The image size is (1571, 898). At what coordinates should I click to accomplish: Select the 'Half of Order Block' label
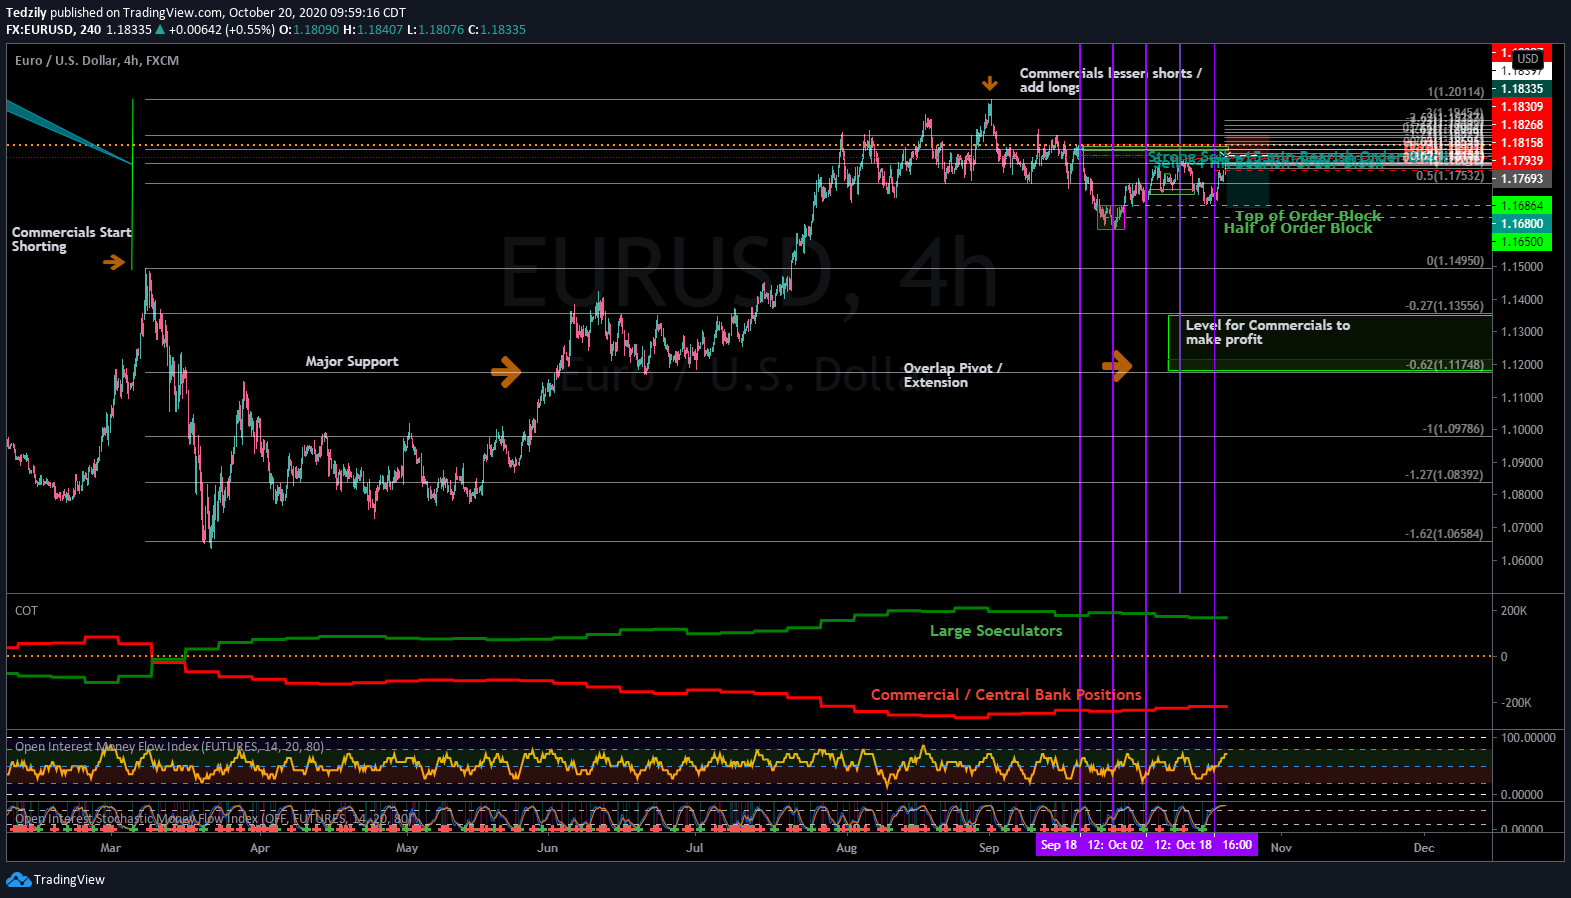click(x=1298, y=228)
